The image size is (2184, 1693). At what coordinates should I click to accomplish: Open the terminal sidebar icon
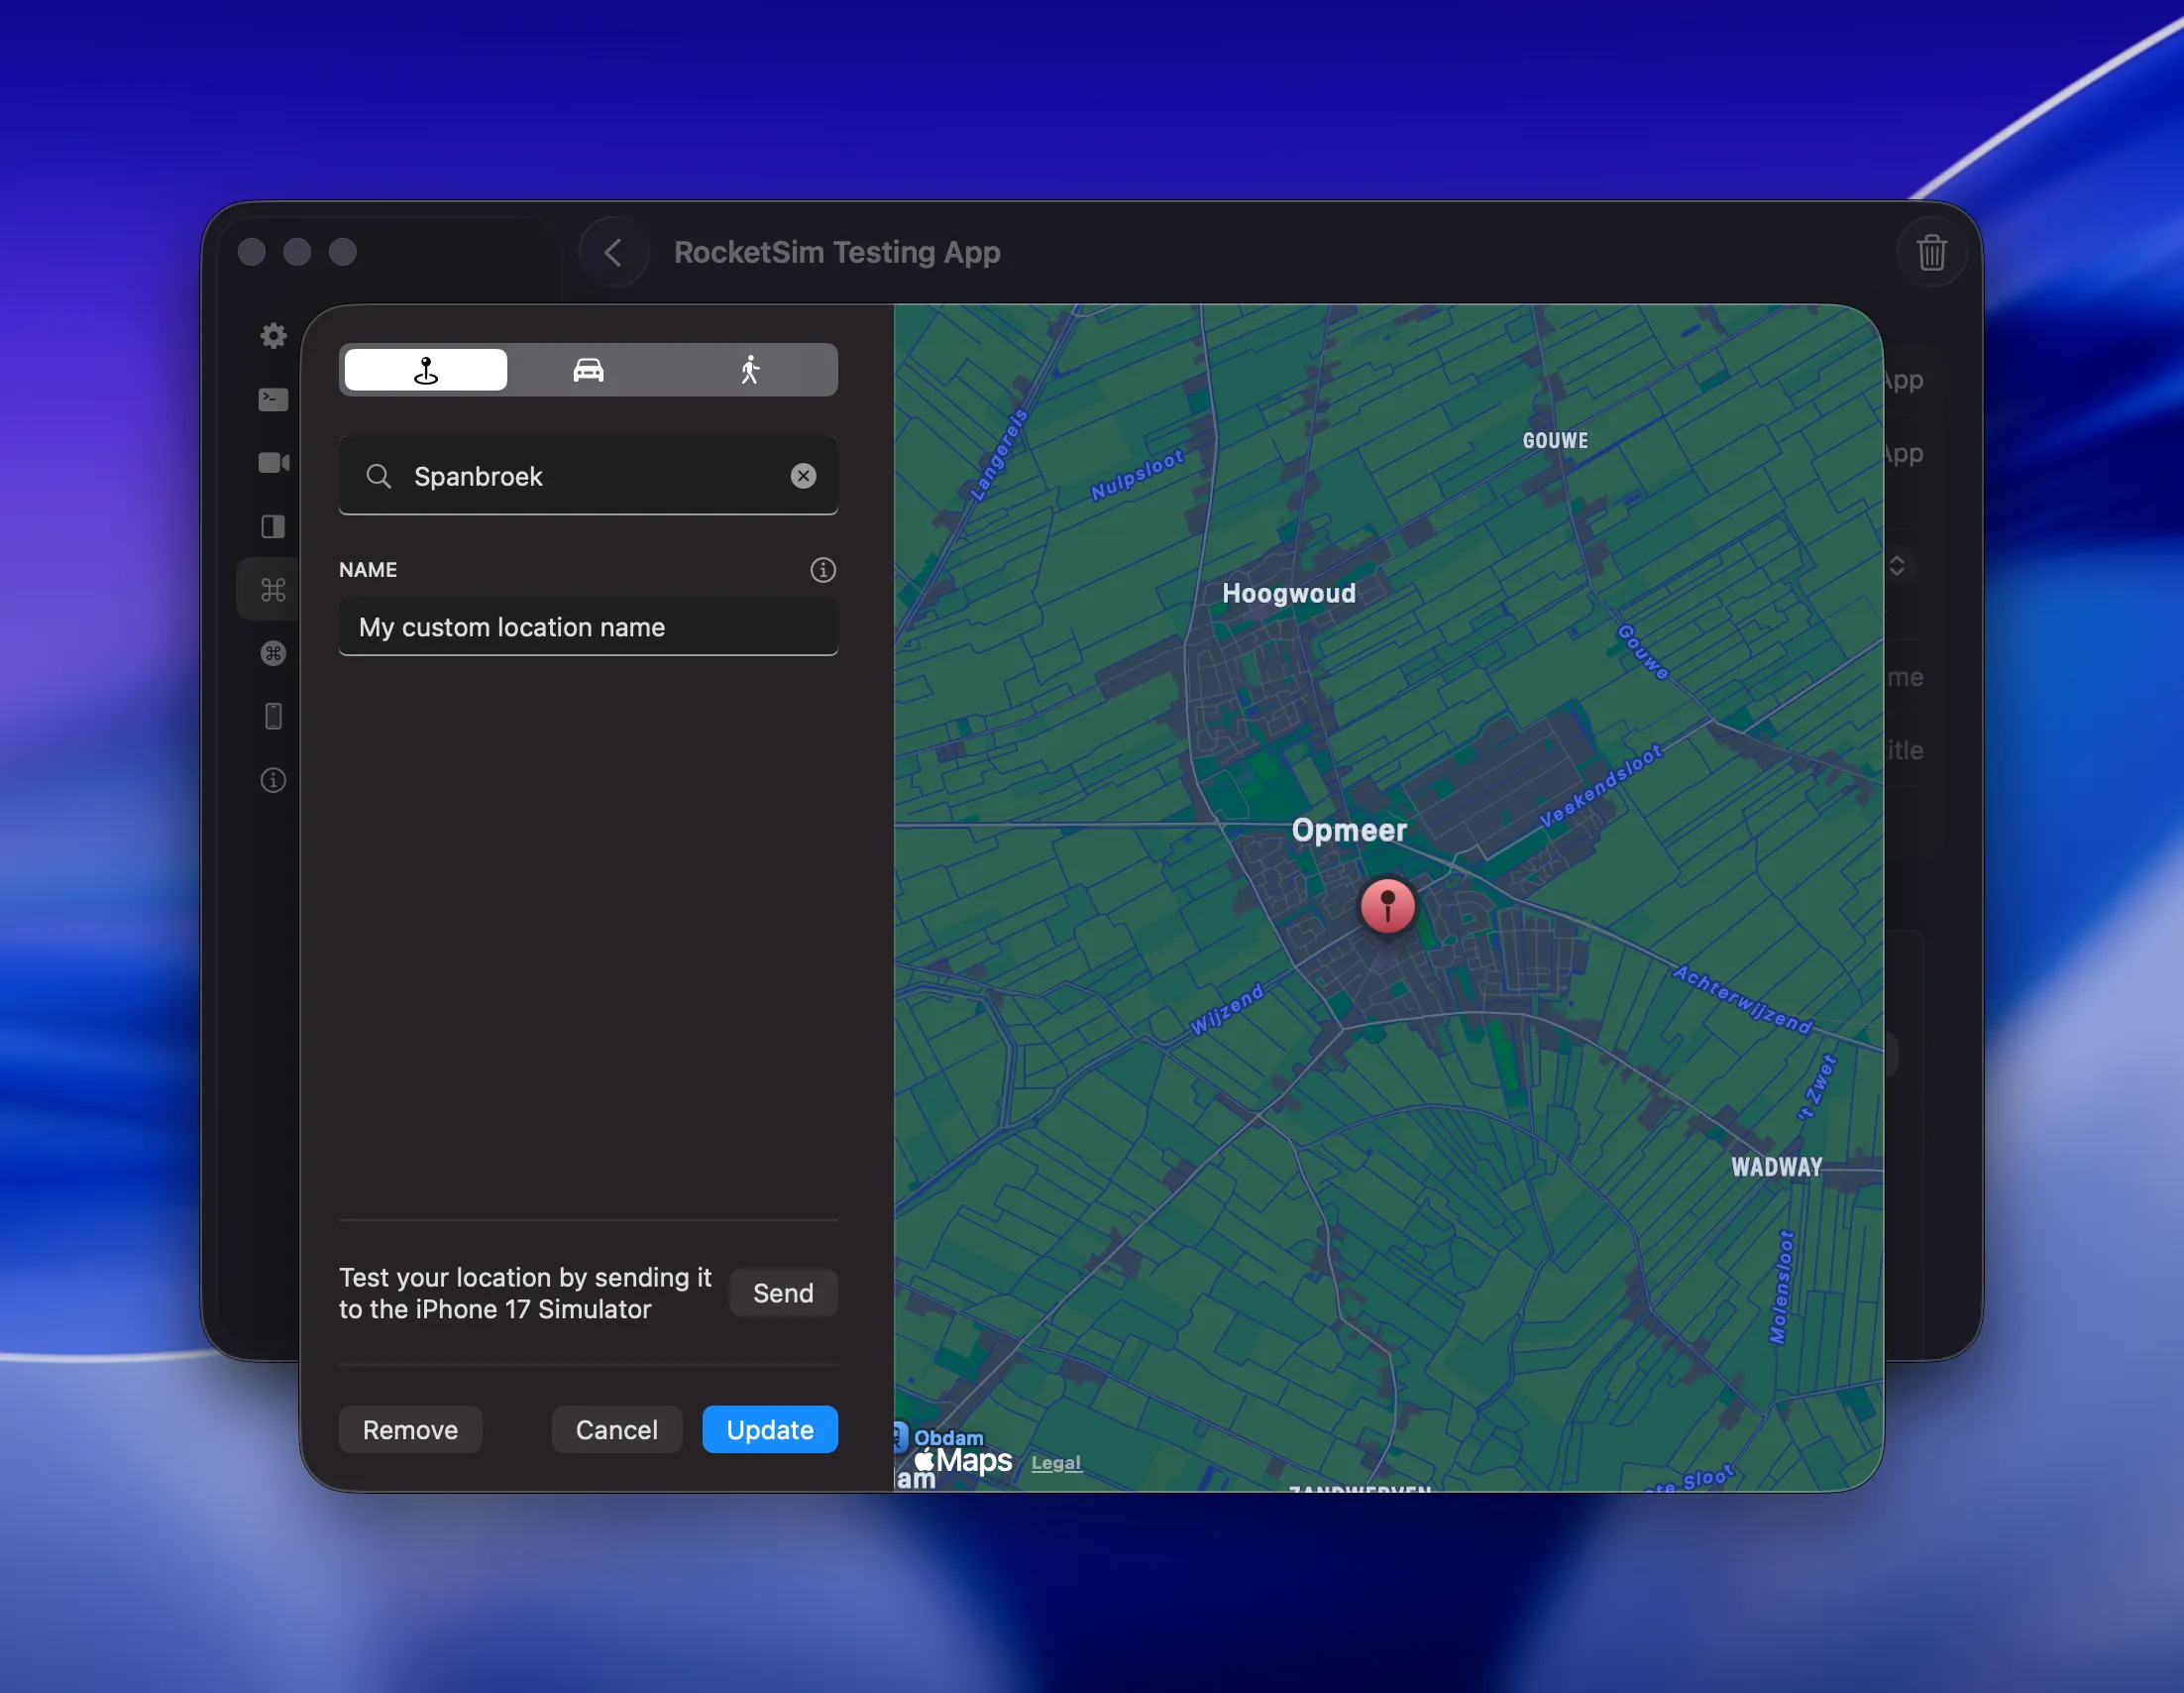click(x=273, y=399)
